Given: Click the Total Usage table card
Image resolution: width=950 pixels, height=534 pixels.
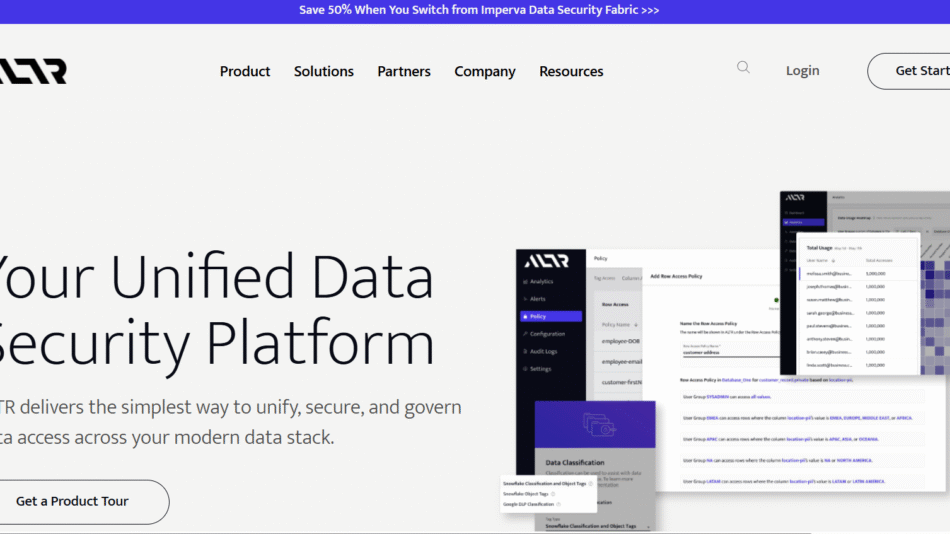Looking at the screenshot, I should coord(857,304).
